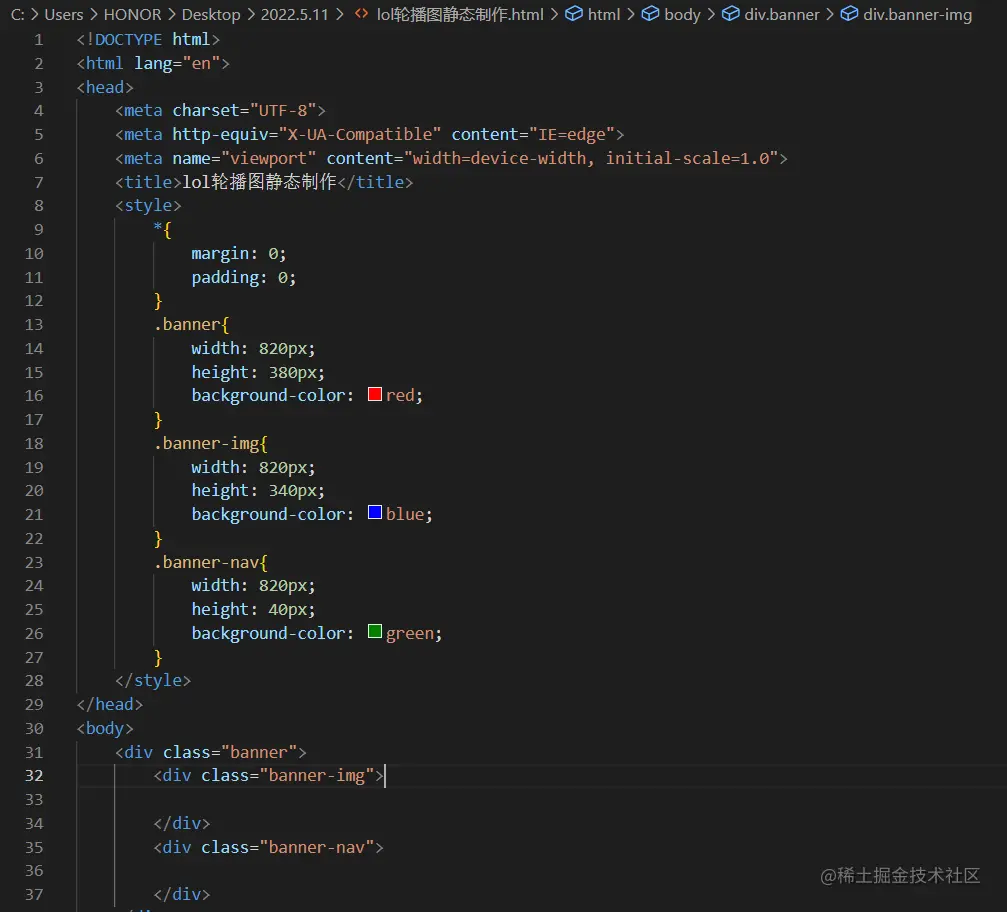Click the 'lol轮播图静态制作.html' file breadcrumb
Viewport: 1007px width, 912px height.
pos(460,14)
